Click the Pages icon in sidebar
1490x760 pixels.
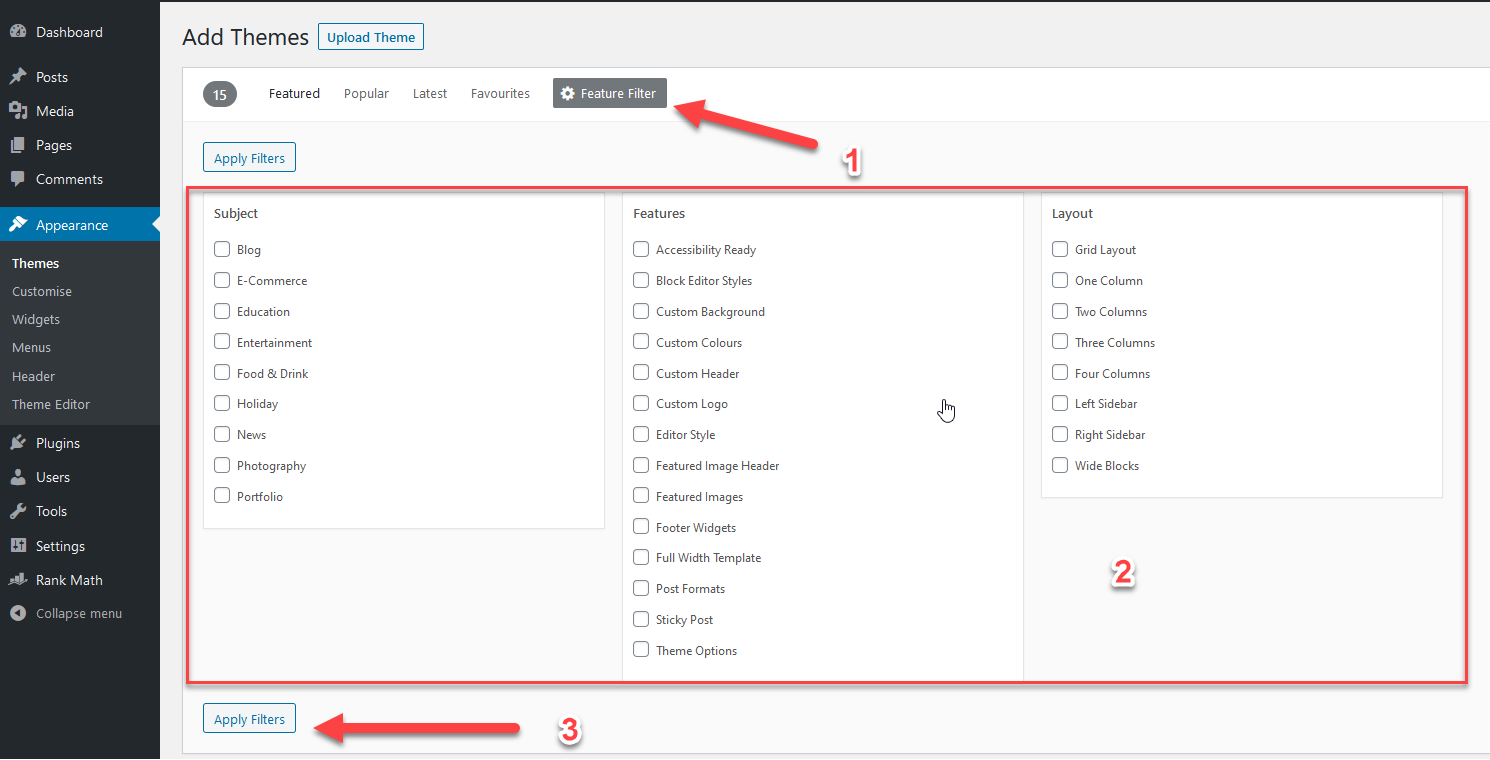[18, 145]
